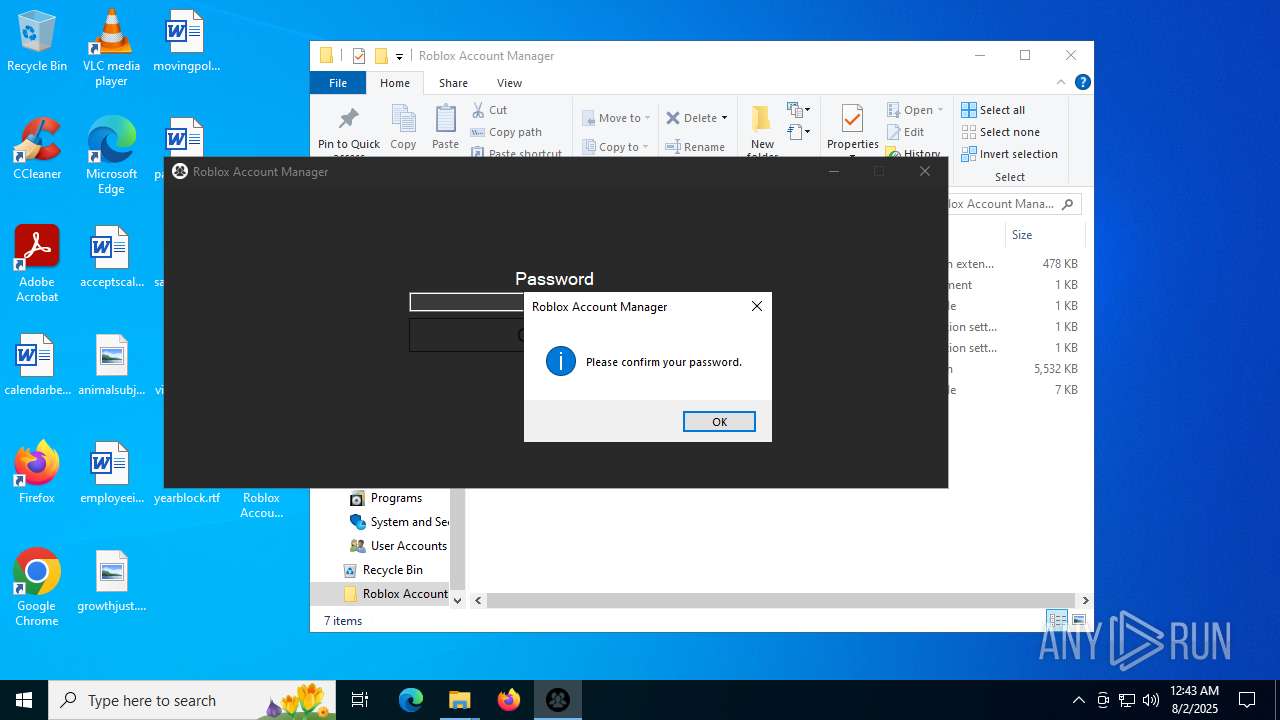Click the horizontal scrollbar left arrow
The image size is (1280, 720).
[x=479, y=600]
